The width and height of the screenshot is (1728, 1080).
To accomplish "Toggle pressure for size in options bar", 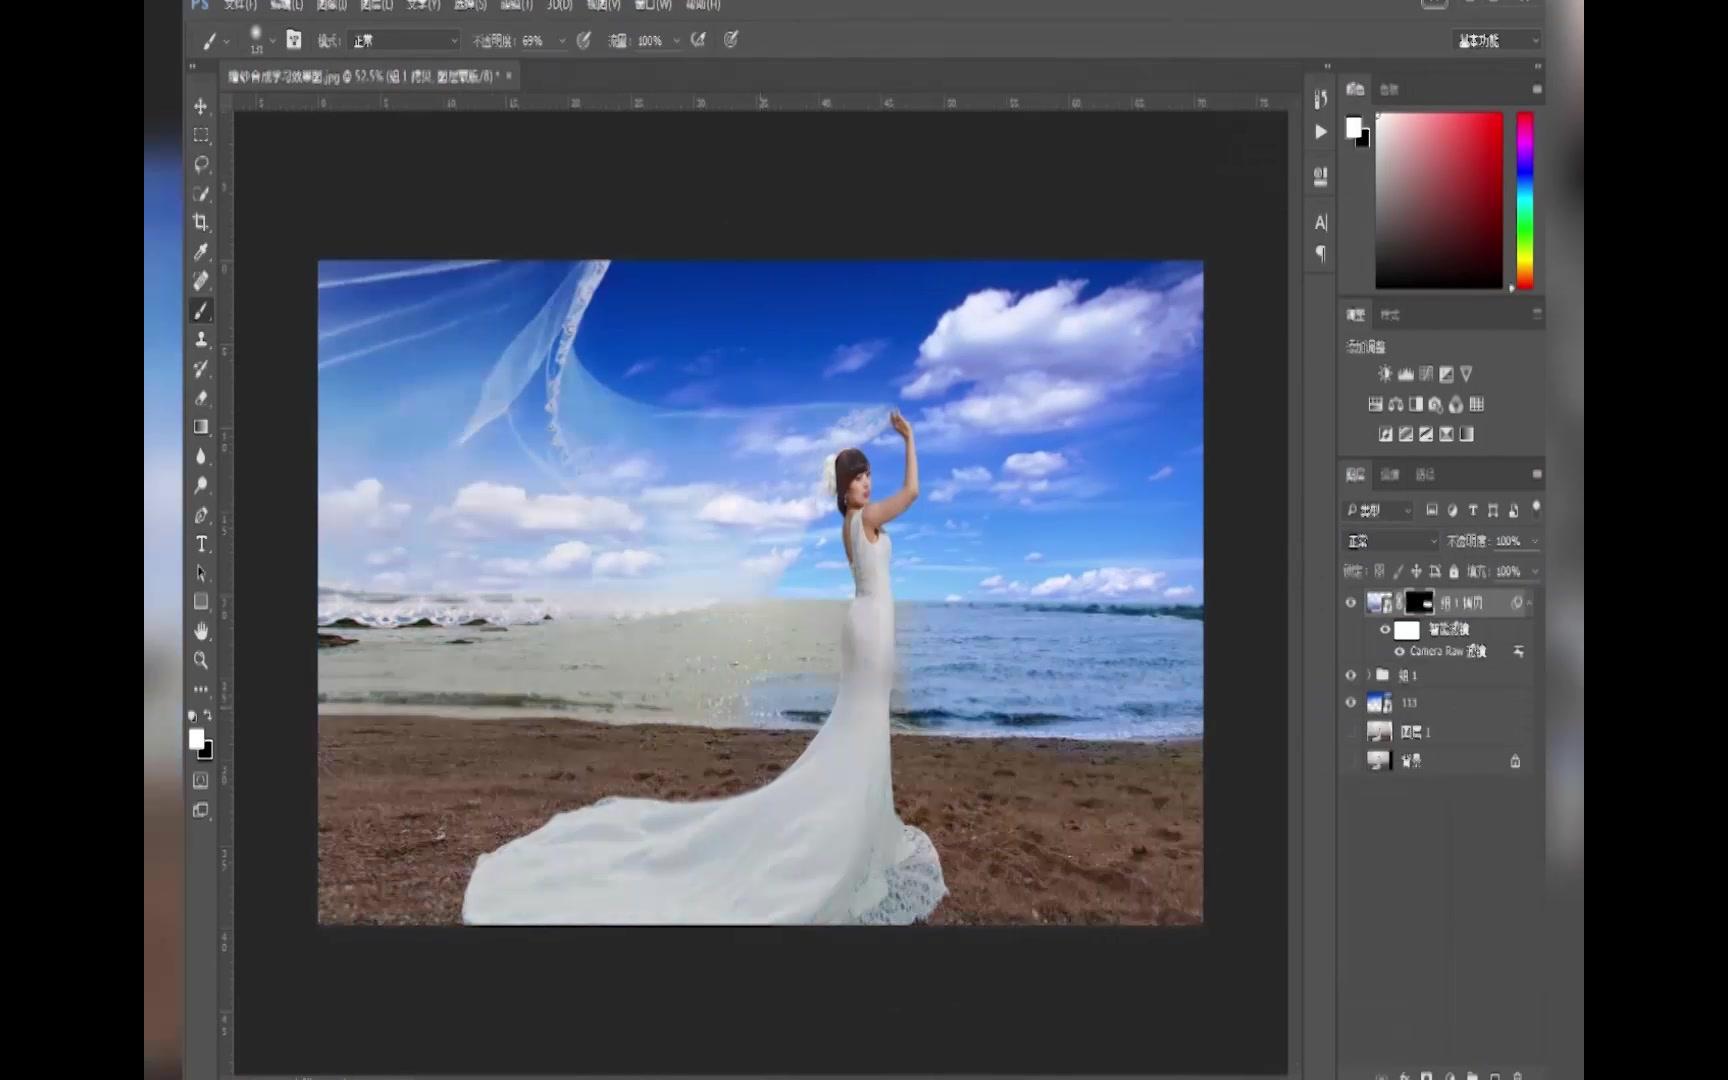I will tap(731, 40).
